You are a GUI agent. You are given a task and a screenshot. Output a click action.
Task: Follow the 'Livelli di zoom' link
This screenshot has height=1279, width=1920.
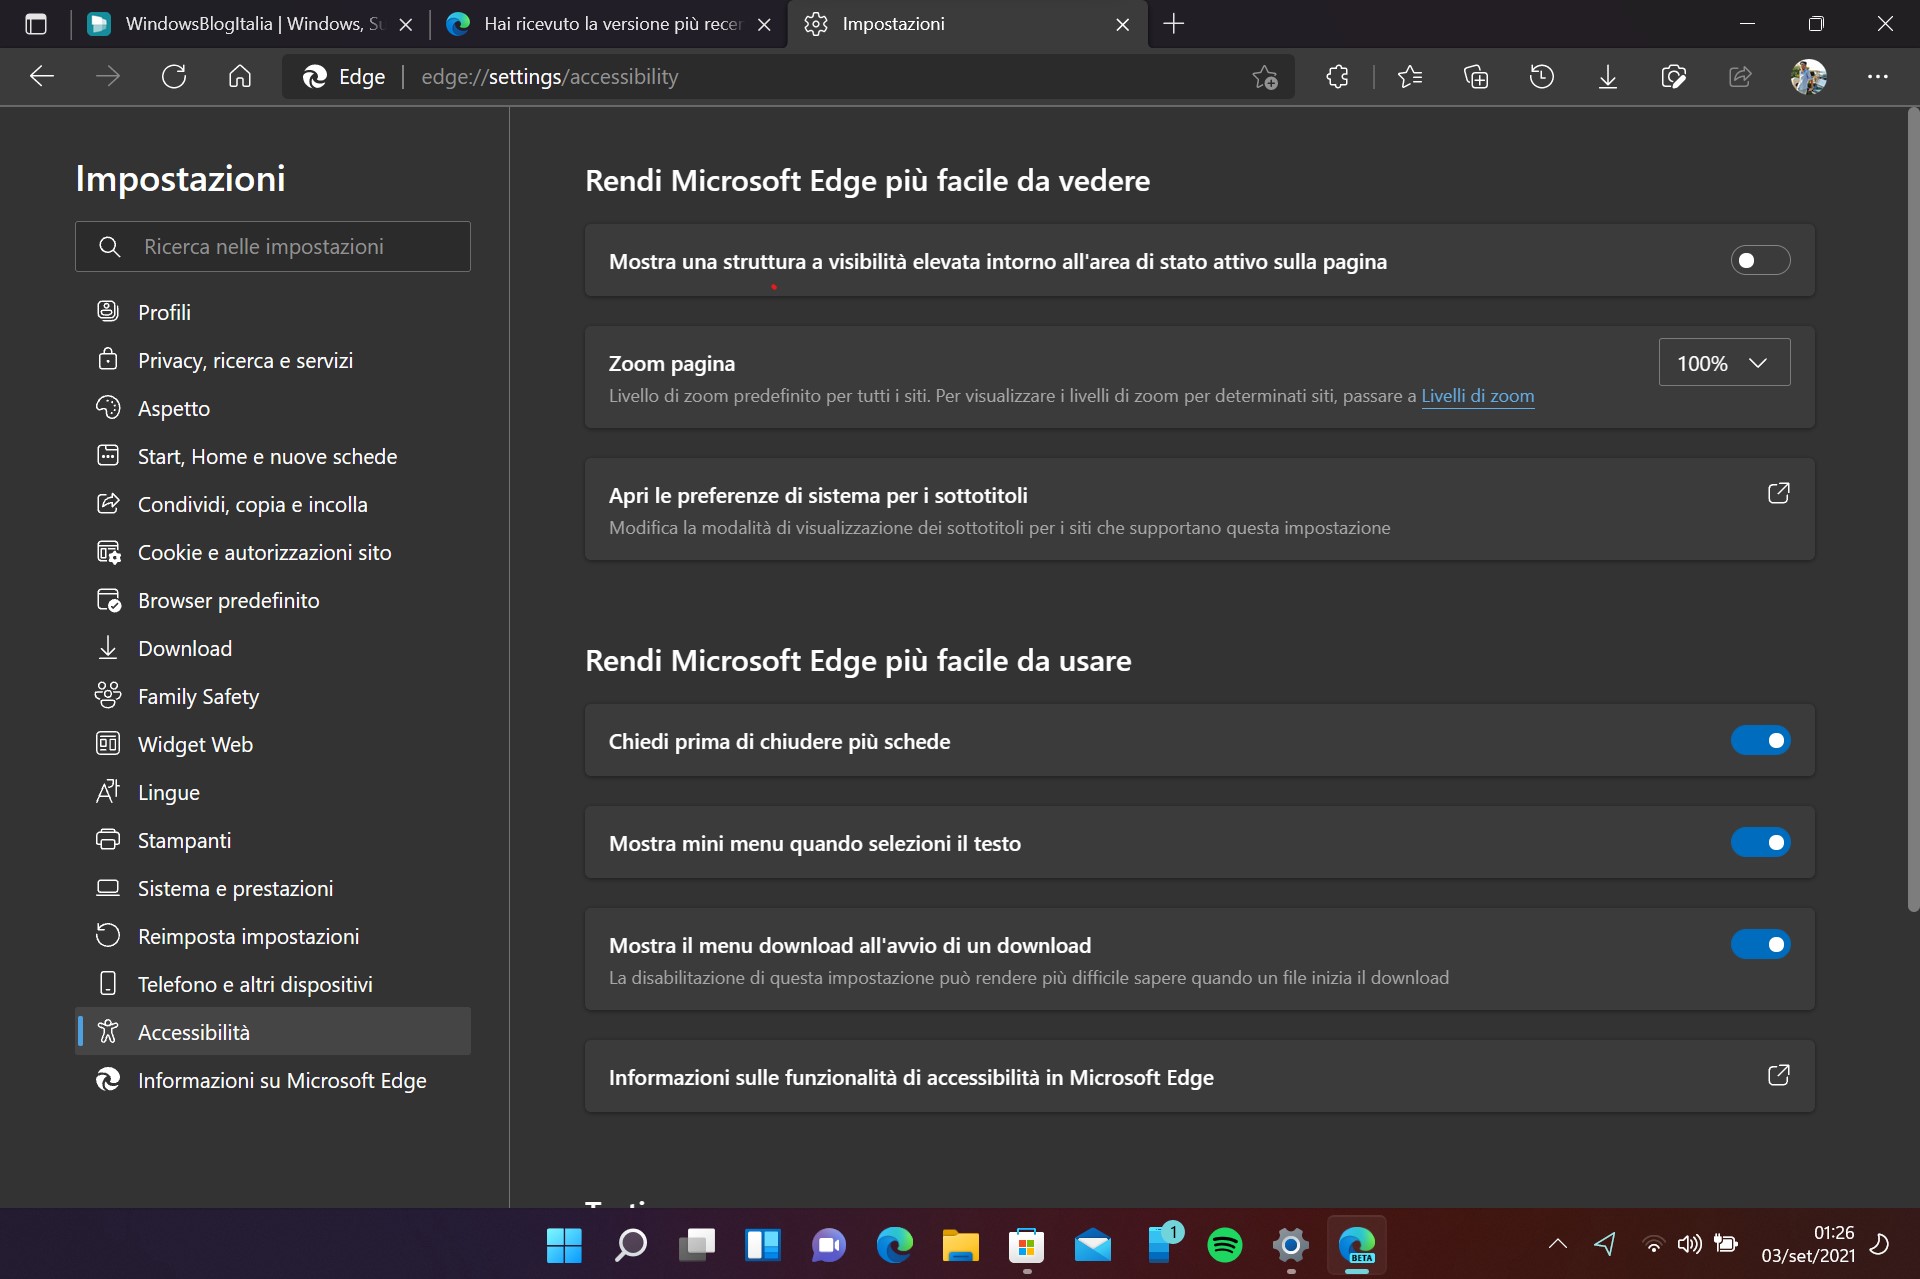coord(1477,396)
